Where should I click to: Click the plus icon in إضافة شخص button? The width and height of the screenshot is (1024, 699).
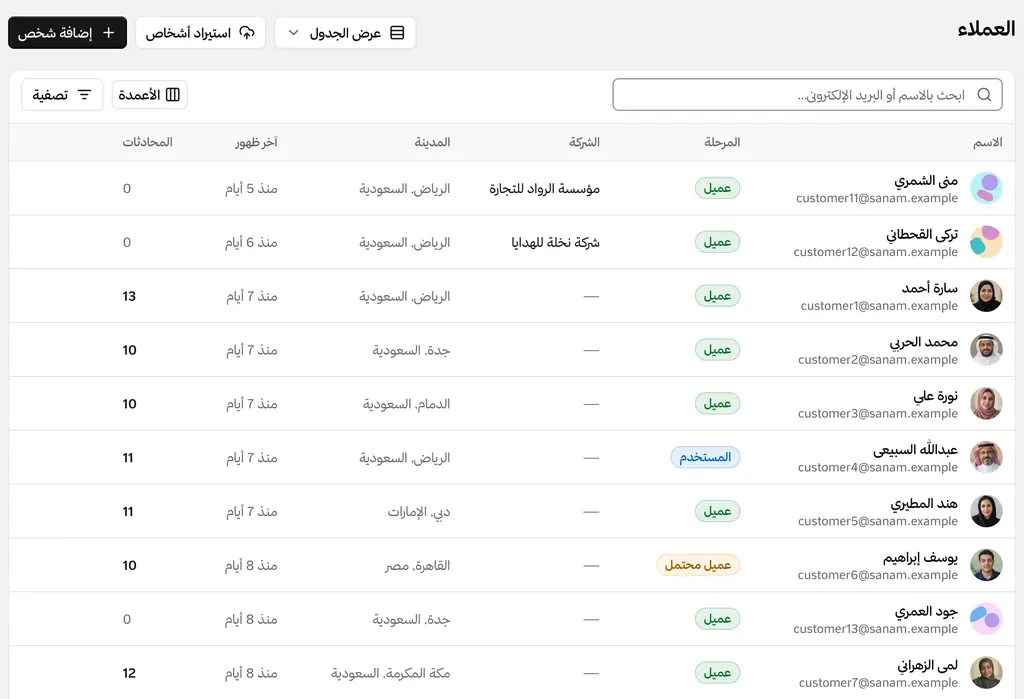[x=108, y=33]
